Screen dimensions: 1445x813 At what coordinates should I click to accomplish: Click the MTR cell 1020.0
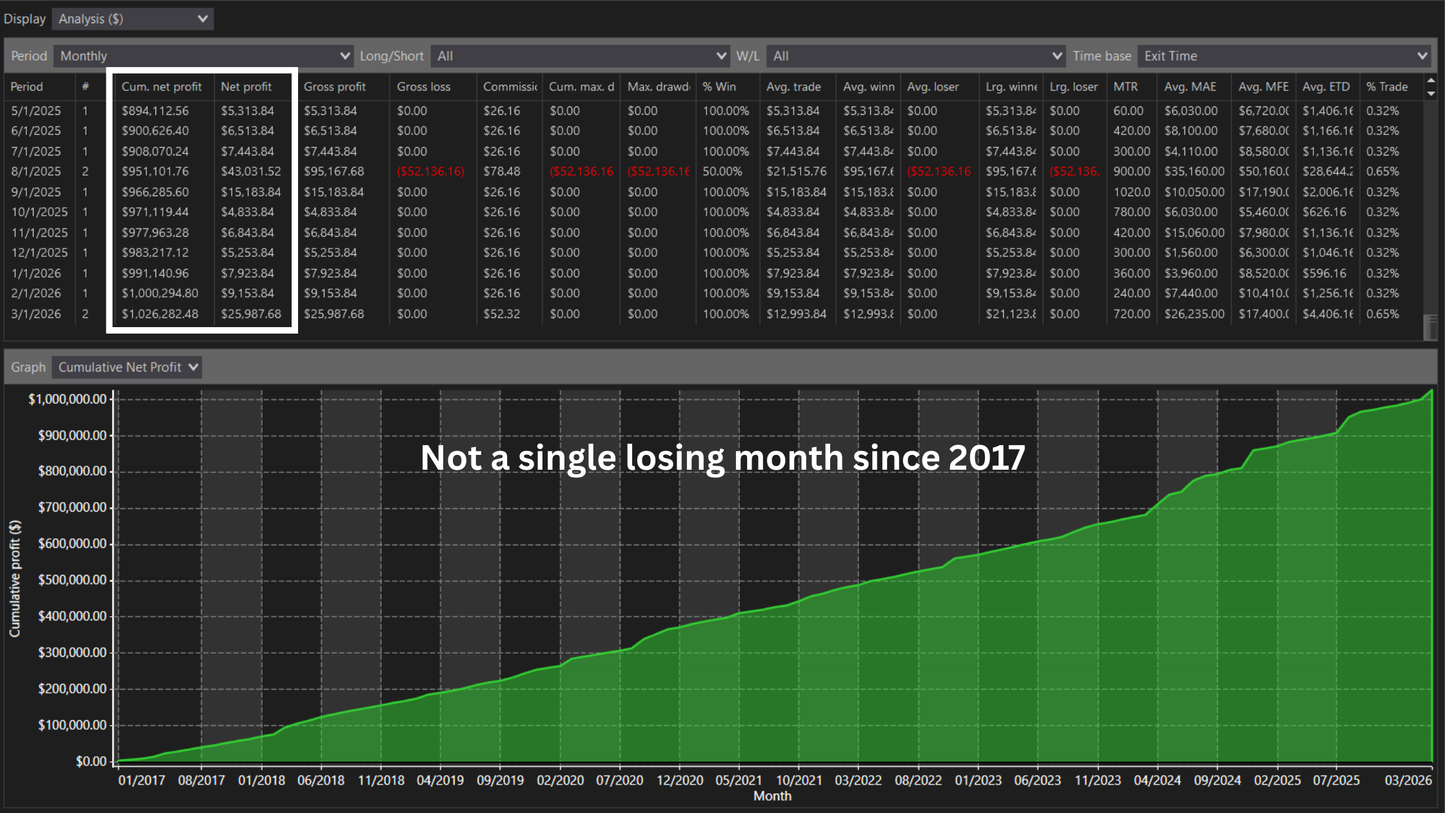1132,192
